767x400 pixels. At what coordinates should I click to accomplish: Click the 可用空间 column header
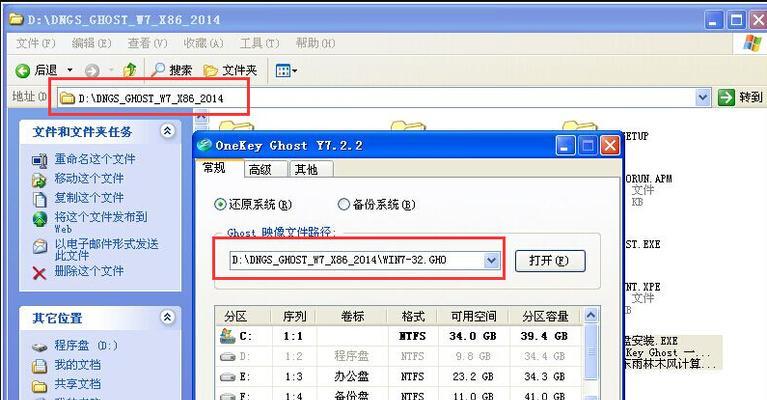coord(474,317)
